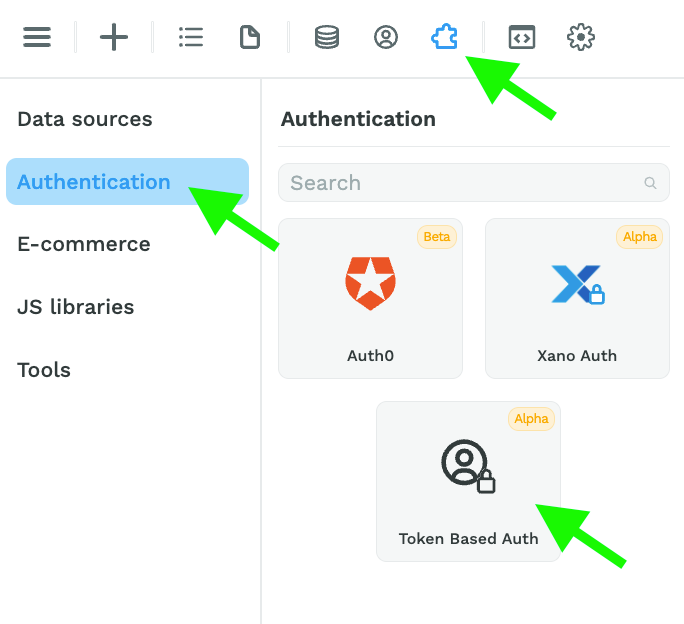The width and height of the screenshot is (684, 624).
Task: Click the magnifier icon in Search
Action: pos(650,183)
